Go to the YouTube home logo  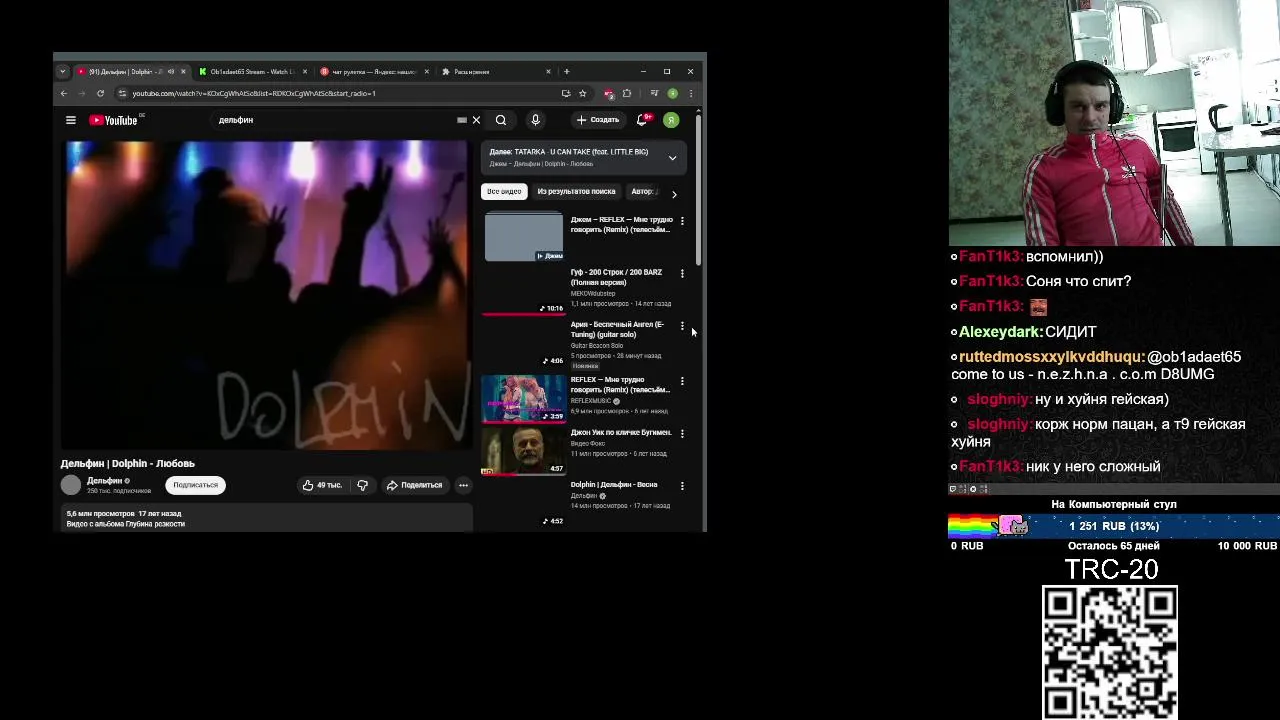(x=113, y=120)
